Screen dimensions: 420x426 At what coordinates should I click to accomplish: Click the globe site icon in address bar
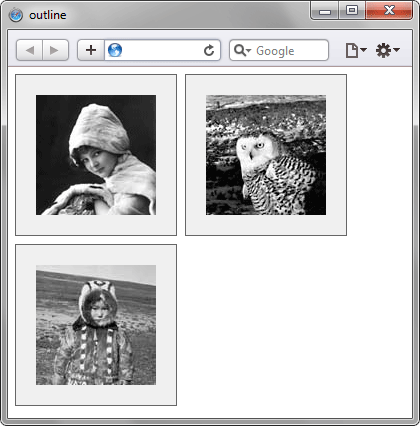point(115,50)
